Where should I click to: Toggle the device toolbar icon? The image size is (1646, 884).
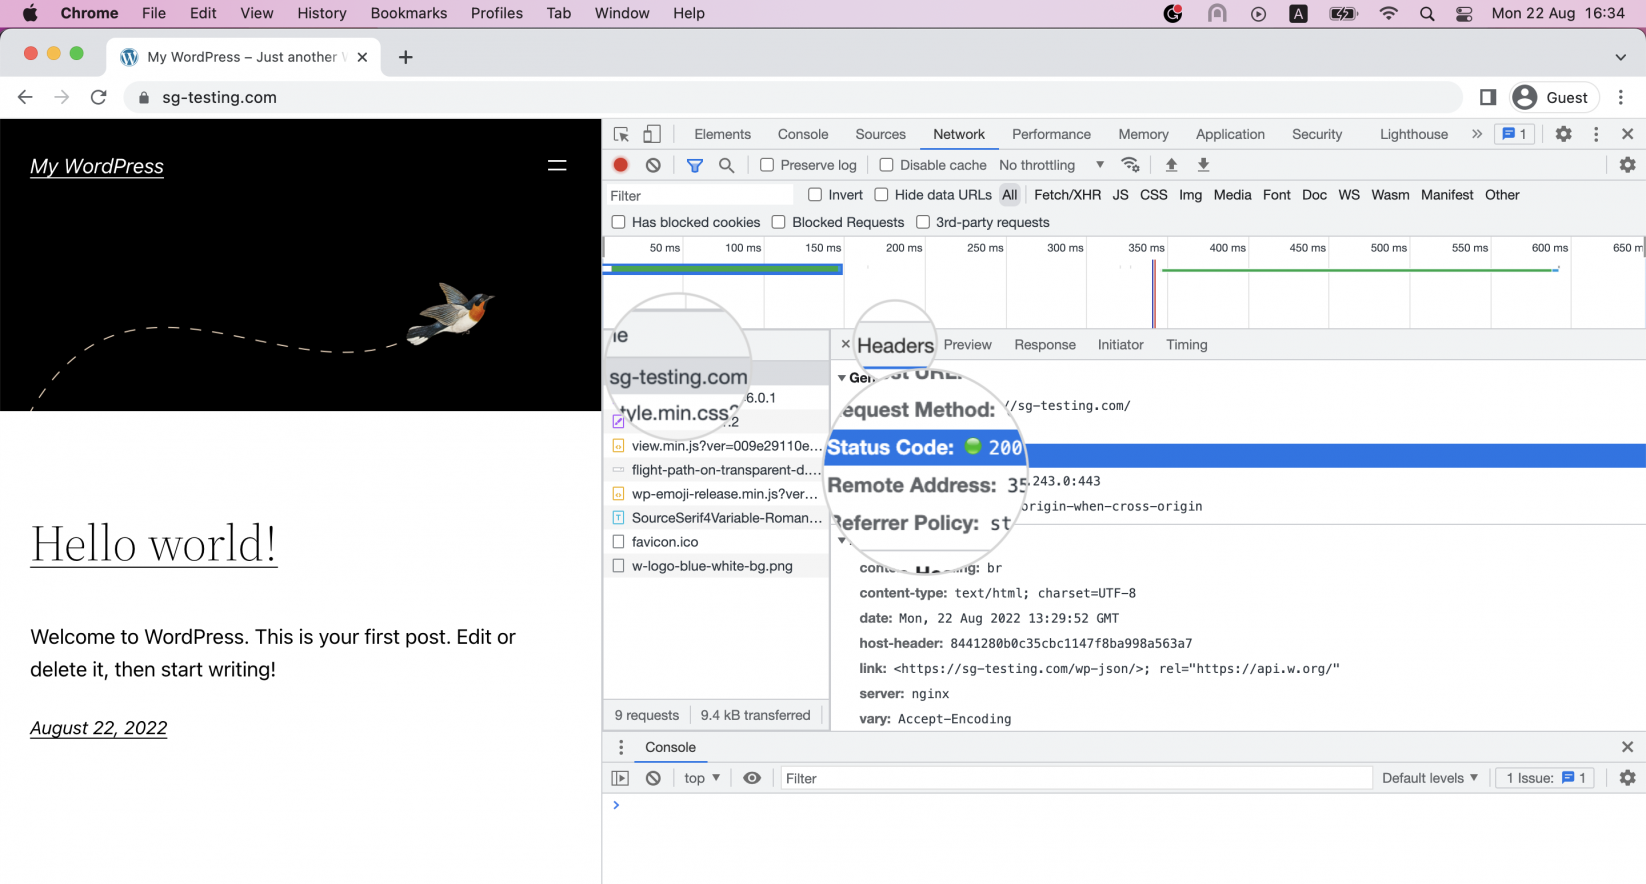coord(652,134)
